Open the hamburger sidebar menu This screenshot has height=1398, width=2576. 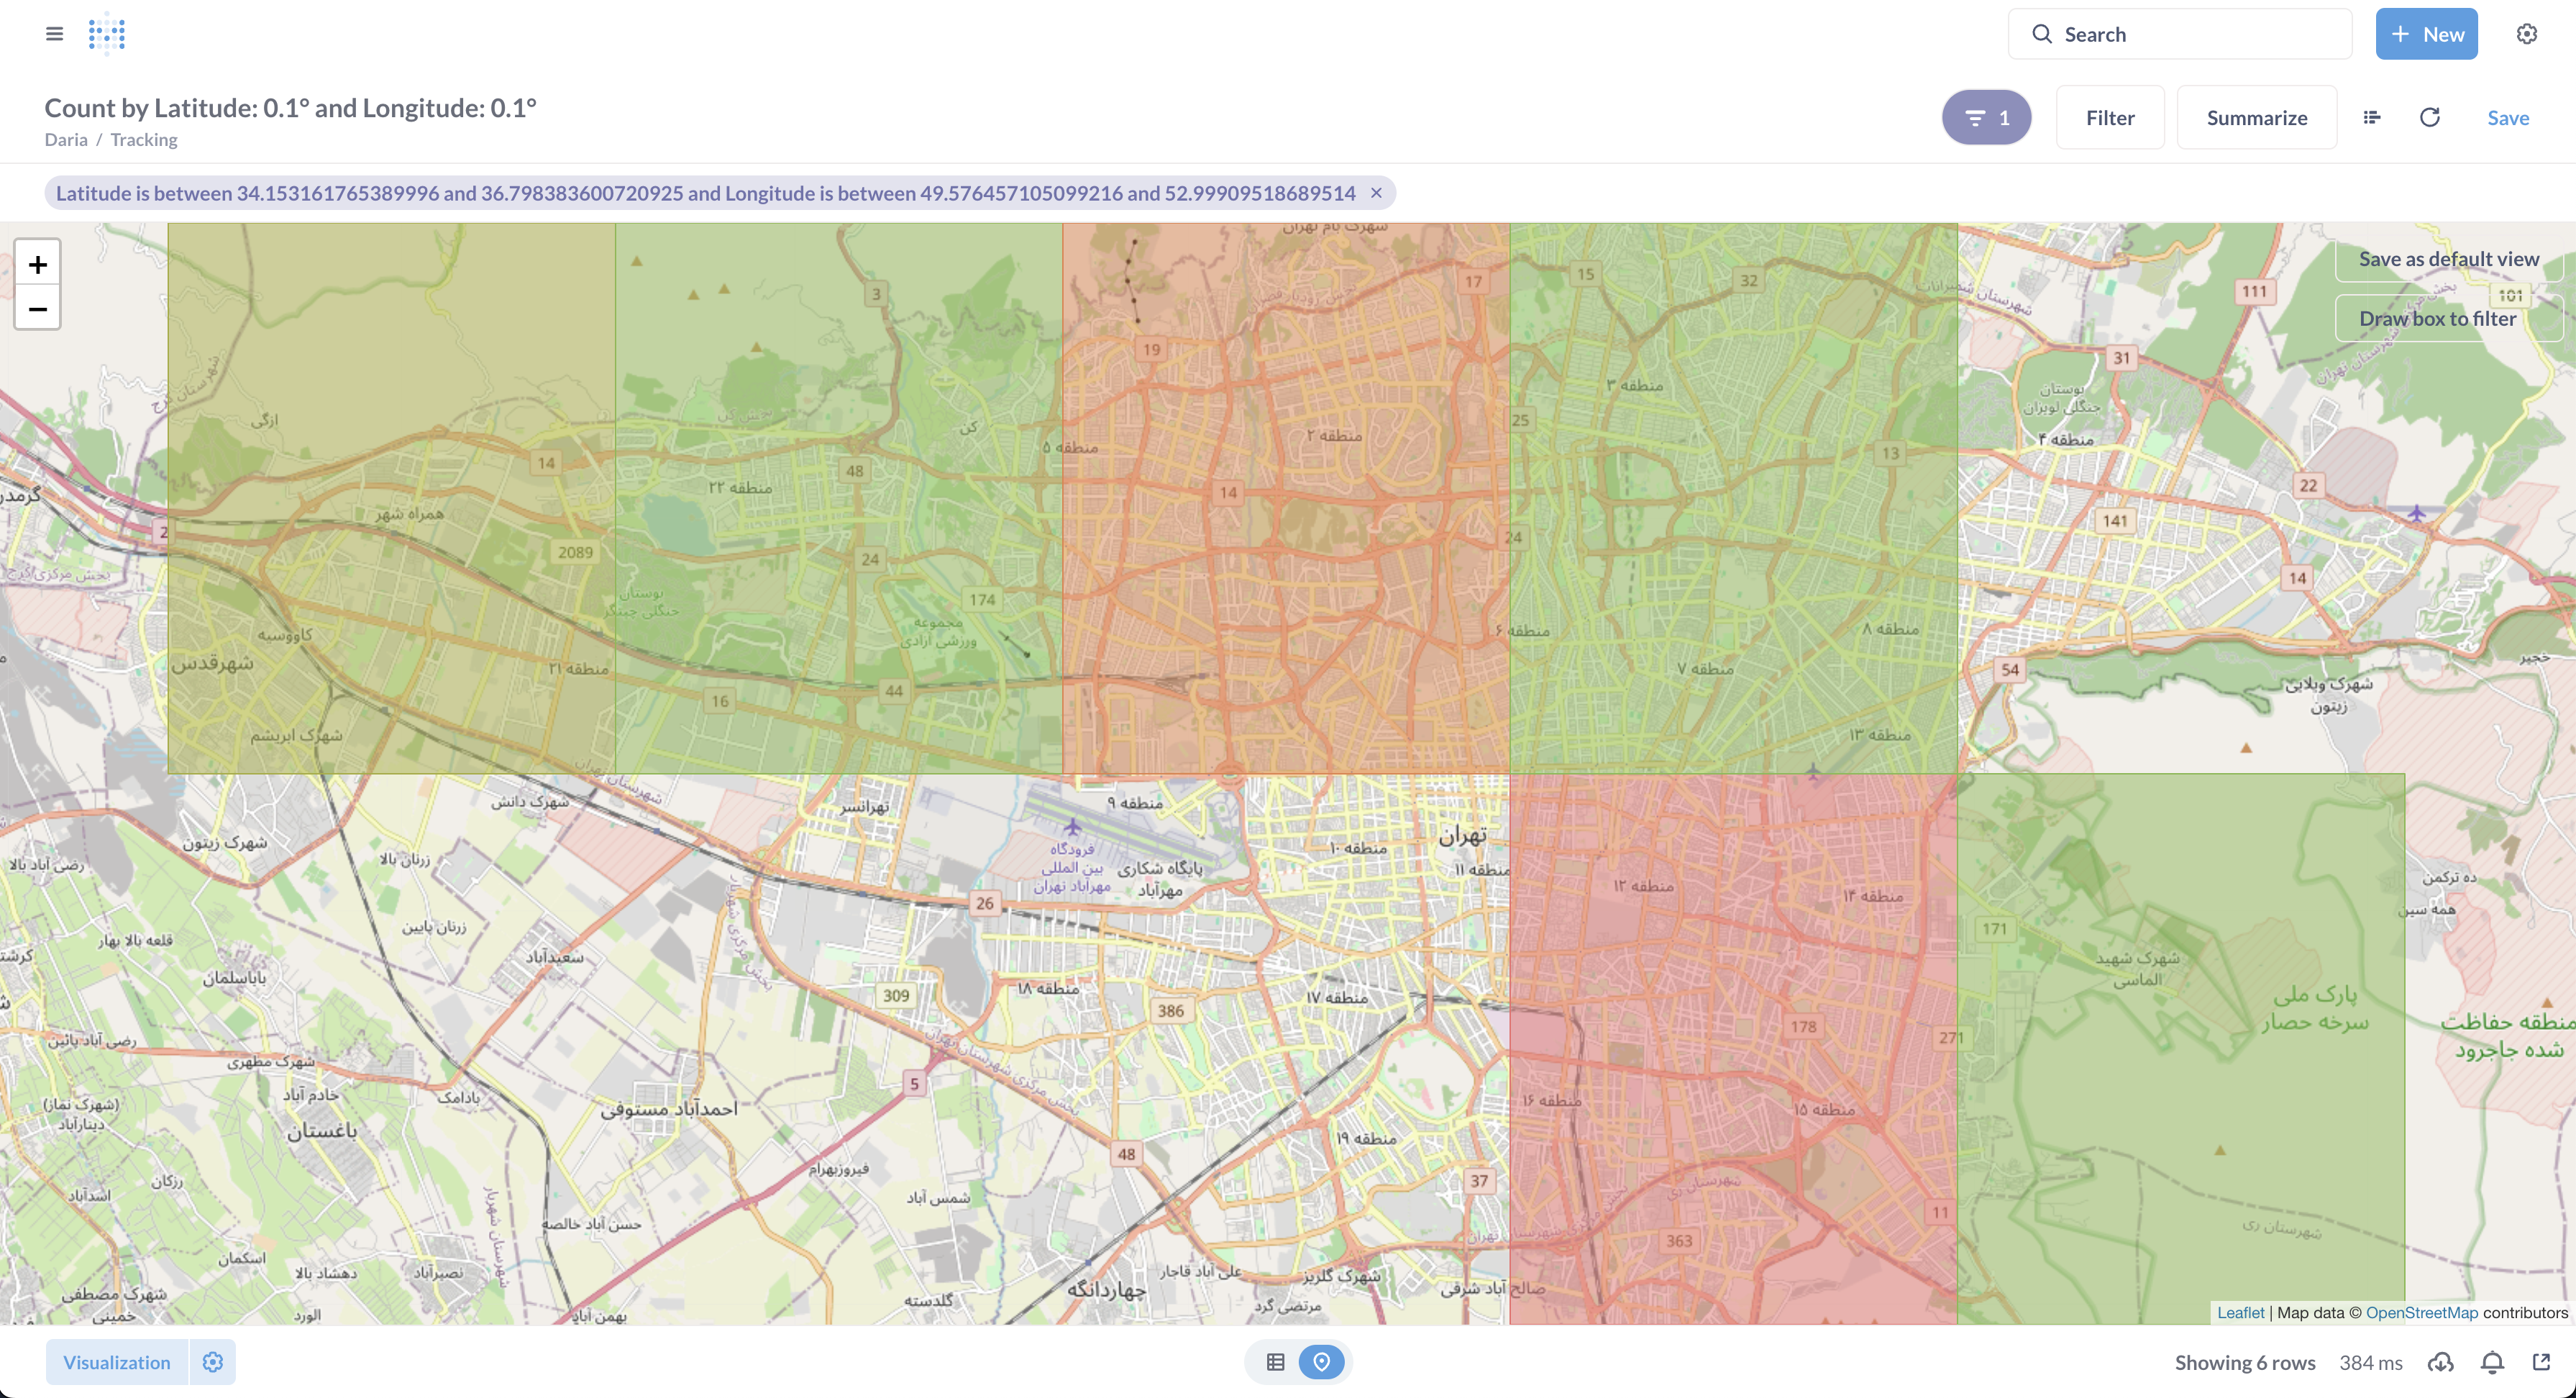tap(54, 34)
